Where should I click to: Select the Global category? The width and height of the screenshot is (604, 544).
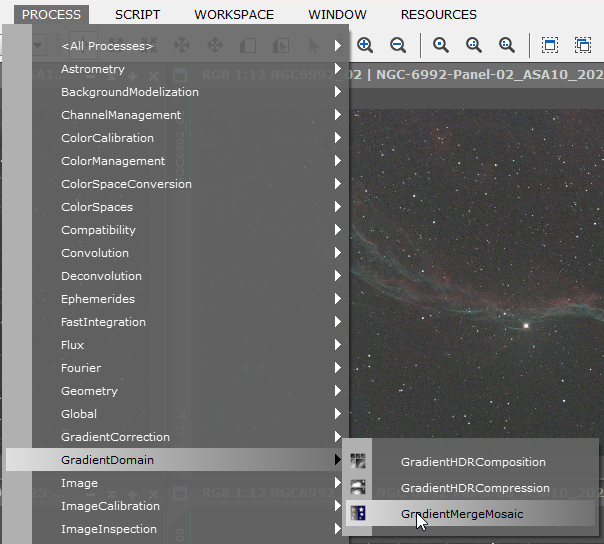point(175,414)
